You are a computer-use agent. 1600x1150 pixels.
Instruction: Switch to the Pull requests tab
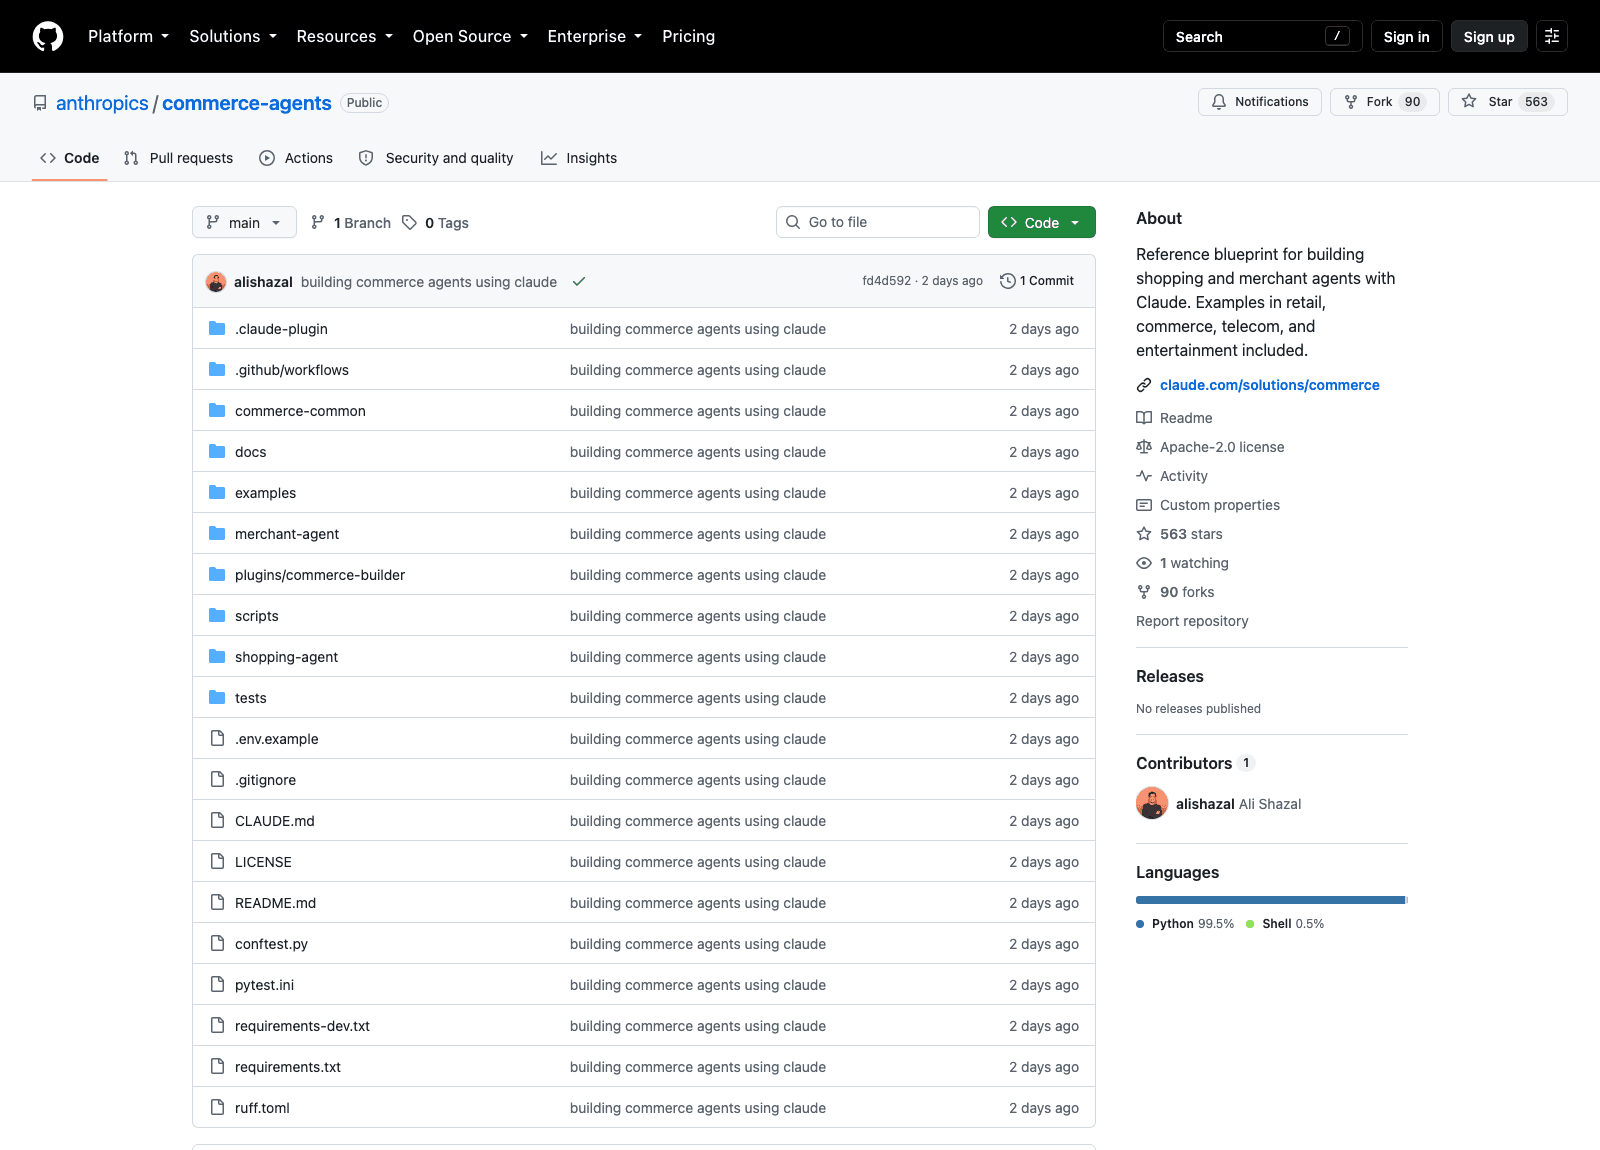tap(178, 158)
